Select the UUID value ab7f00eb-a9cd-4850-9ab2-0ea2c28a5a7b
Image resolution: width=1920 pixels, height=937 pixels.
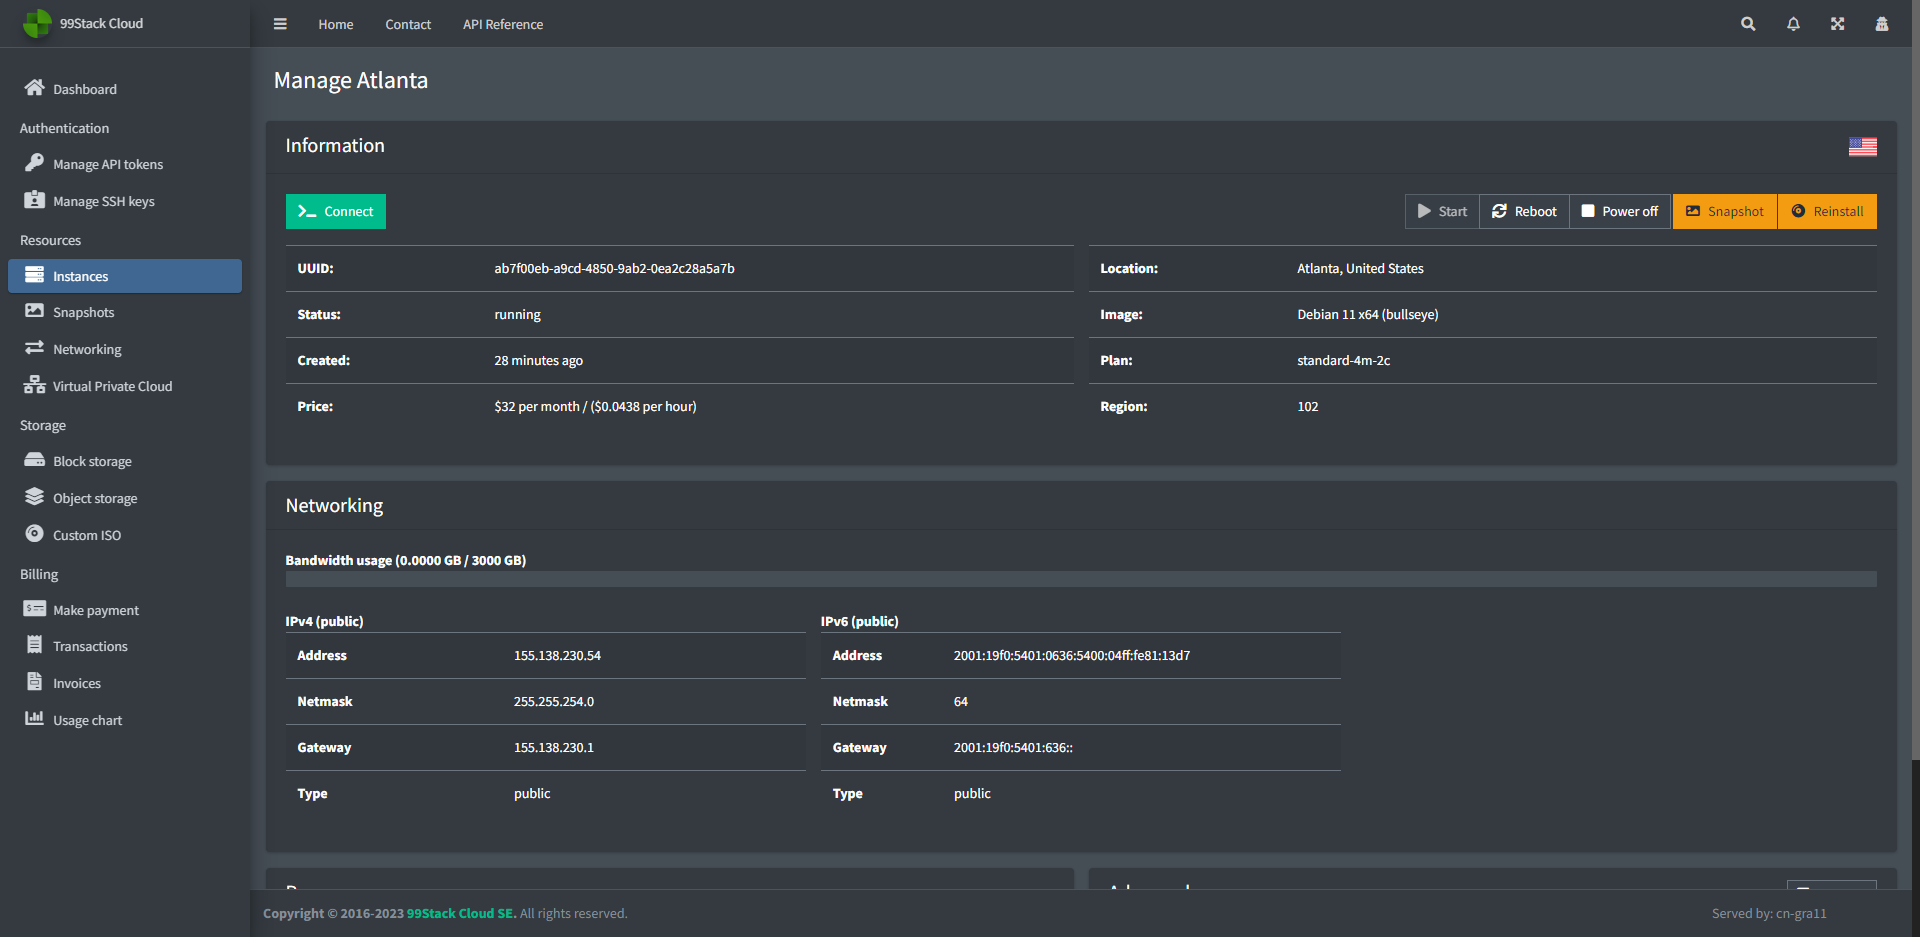[x=614, y=268]
